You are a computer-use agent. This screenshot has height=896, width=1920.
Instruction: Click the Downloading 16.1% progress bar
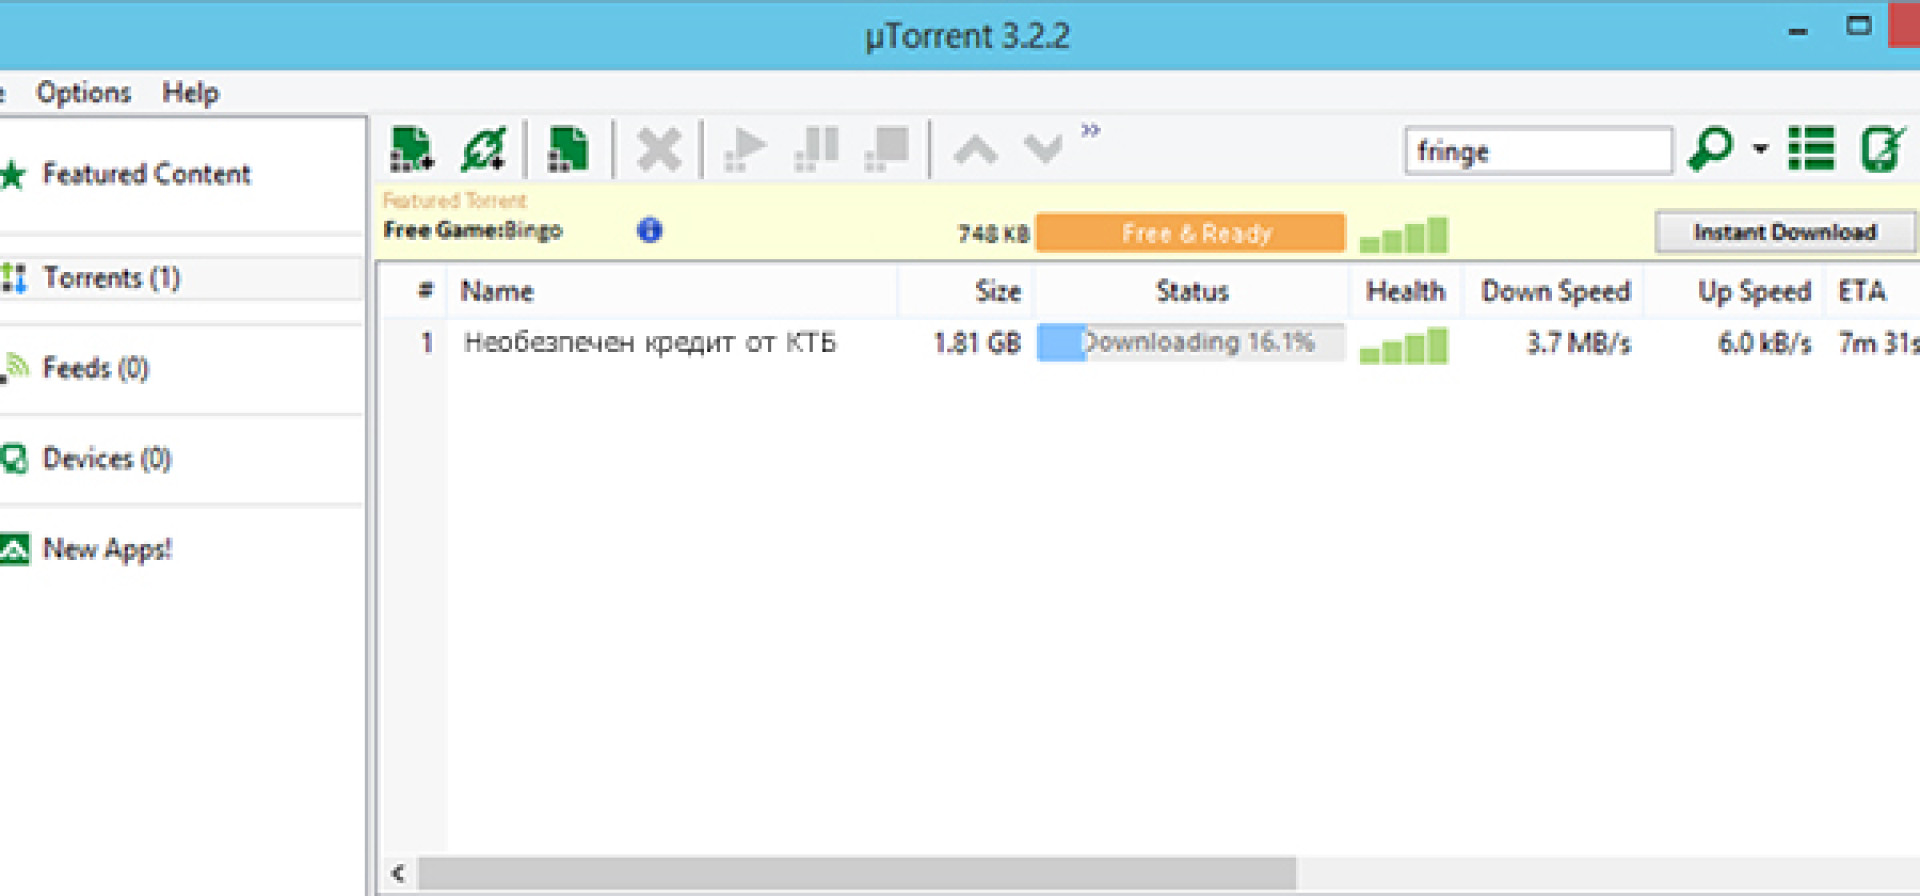(1190, 343)
